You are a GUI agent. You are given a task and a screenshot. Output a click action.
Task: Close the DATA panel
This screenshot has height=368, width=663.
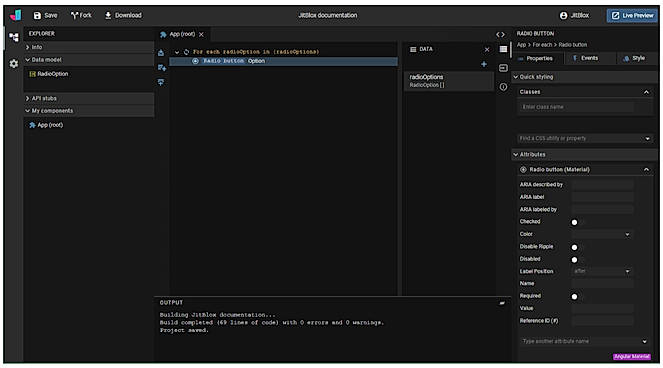(x=487, y=49)
